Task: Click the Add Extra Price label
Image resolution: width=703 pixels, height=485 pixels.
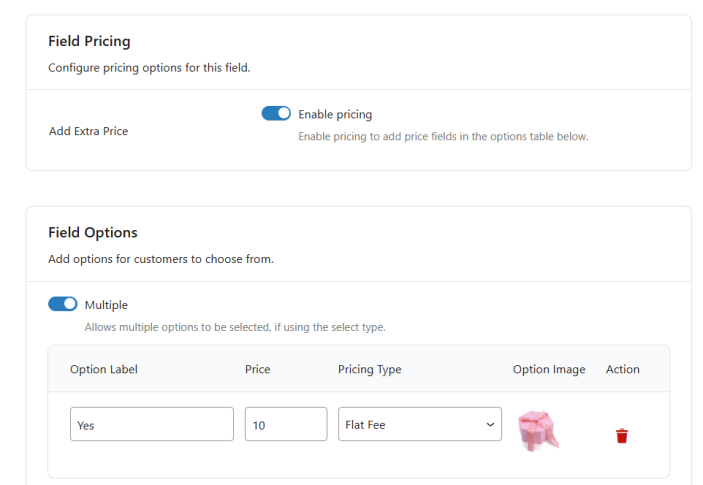Action: 88,131
